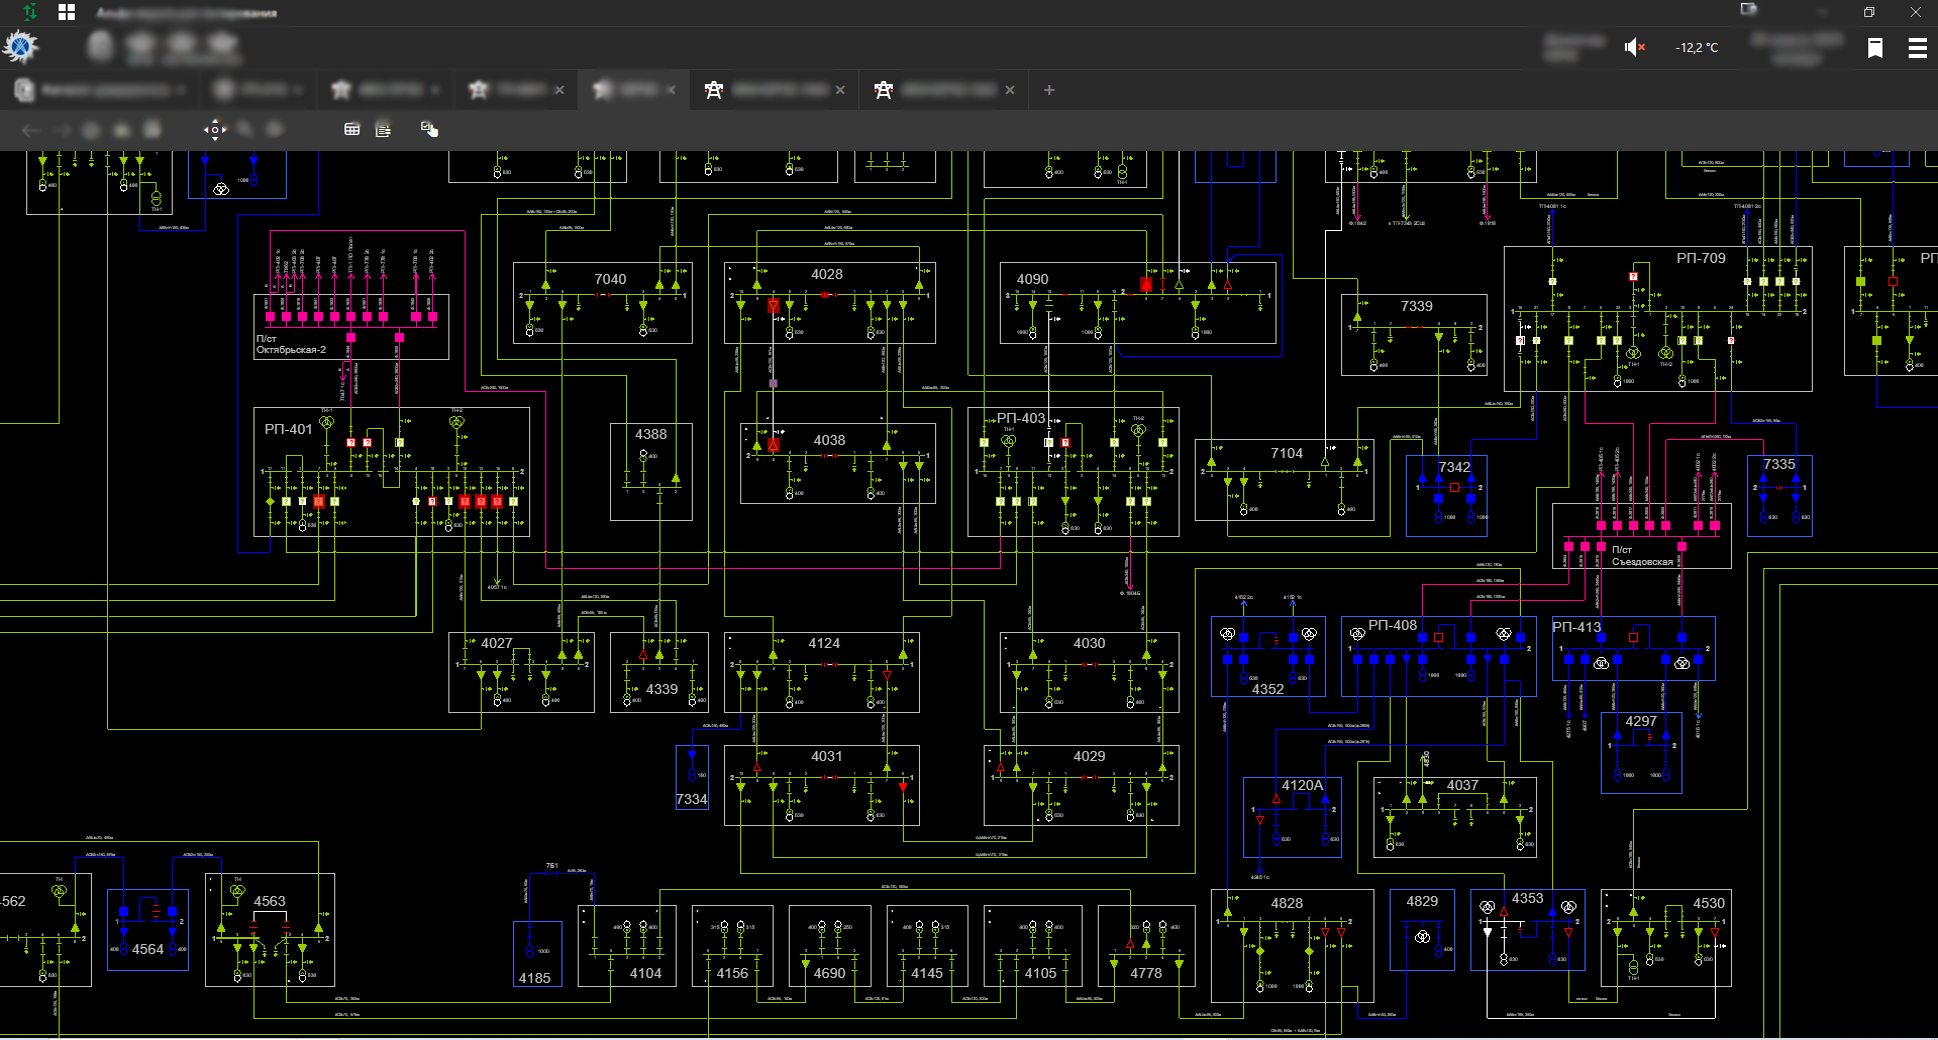The image size is (1938, 1040).
Task: Select distribution point РП-408
Action: point(1392,625)
